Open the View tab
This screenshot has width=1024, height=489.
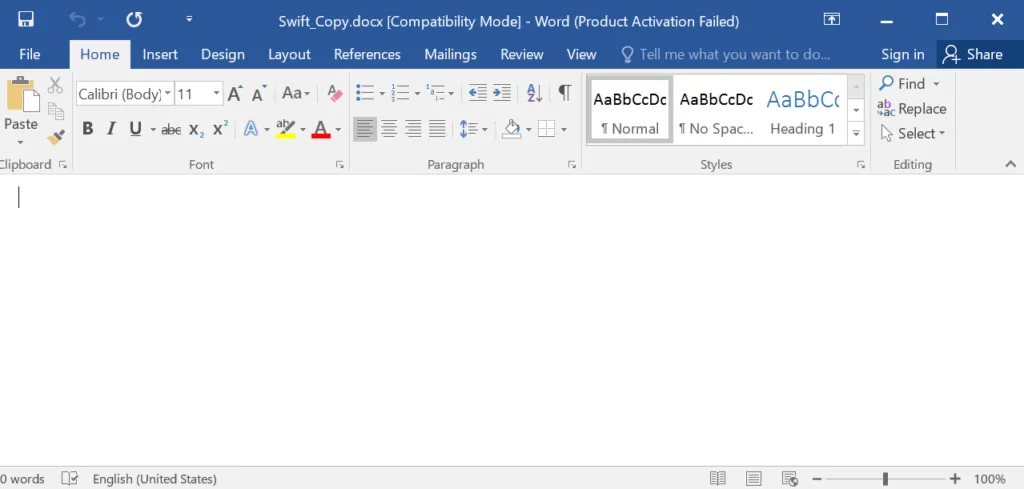click(581, 54)
